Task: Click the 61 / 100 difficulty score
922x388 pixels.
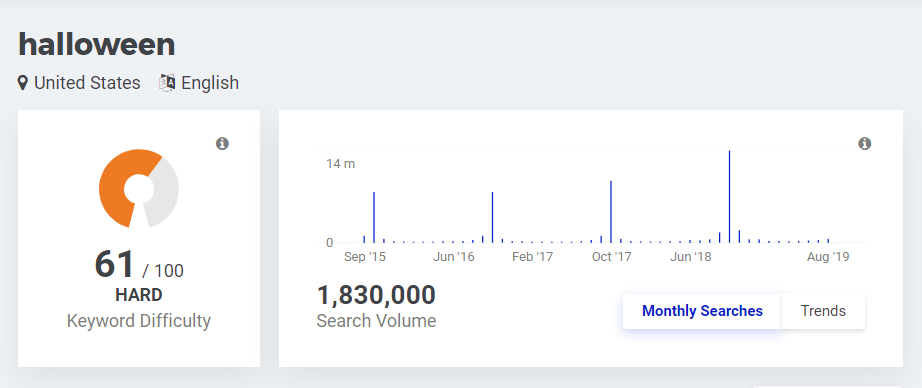Action: click(x=139, y=265)
